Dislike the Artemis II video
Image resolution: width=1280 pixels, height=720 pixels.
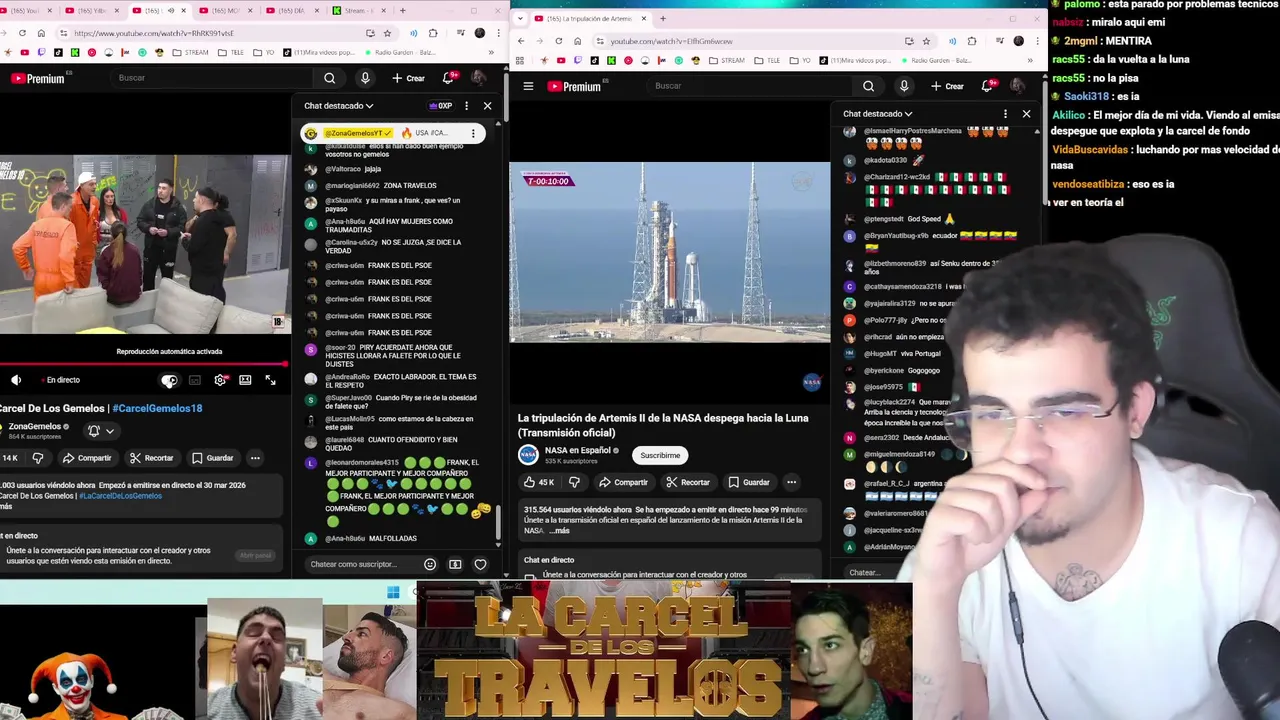pos(574,482)
